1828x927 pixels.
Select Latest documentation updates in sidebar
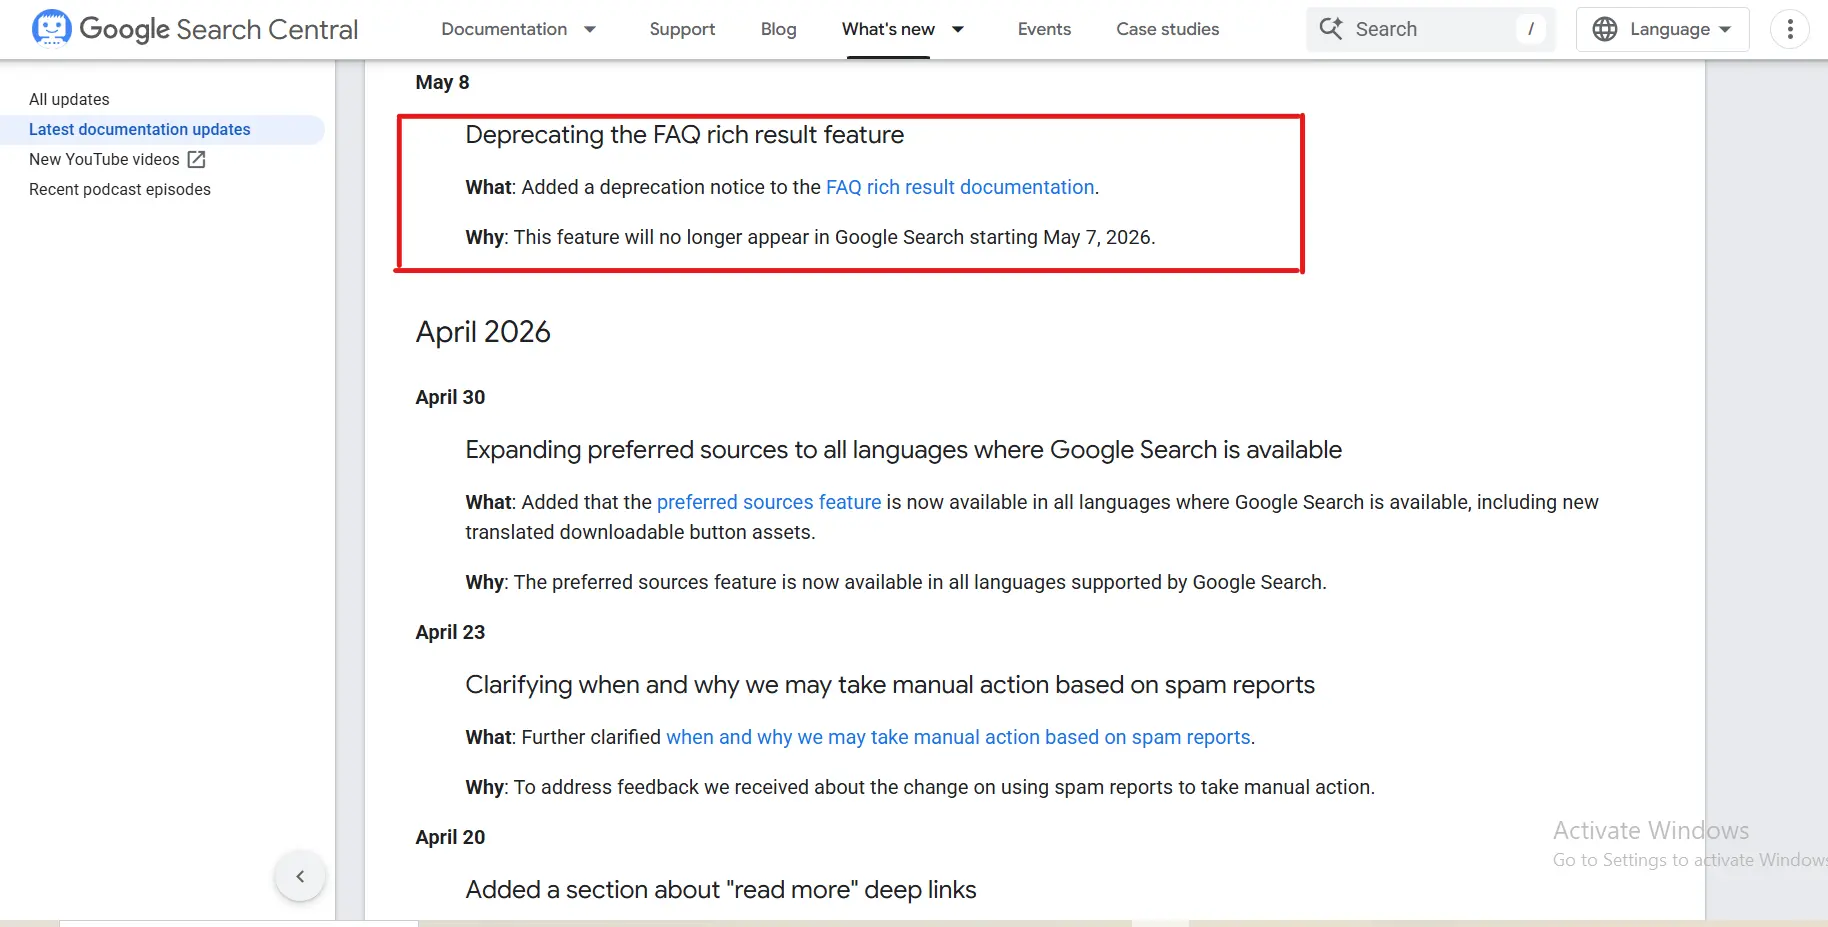click(x=140, y=129)
